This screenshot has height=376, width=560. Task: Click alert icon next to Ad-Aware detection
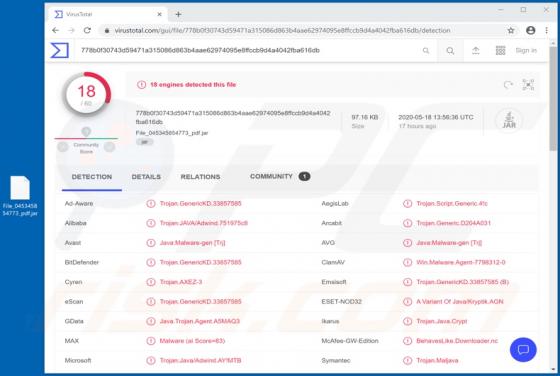151,204
